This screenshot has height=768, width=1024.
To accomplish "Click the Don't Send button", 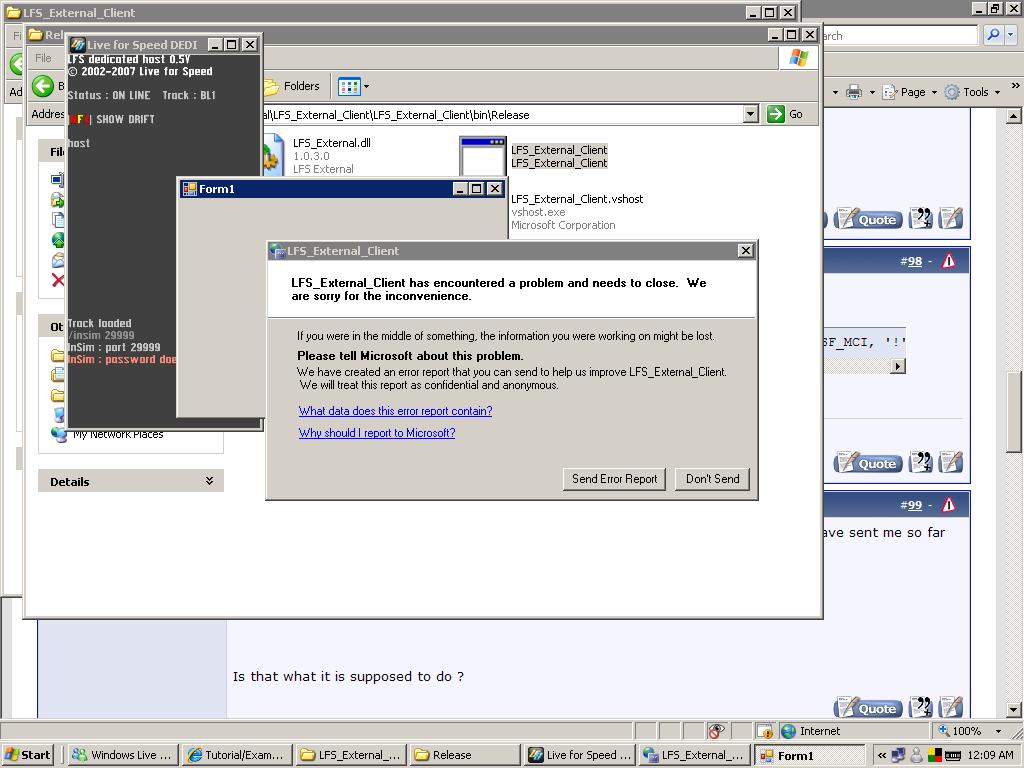I will [x=712, y=479].
